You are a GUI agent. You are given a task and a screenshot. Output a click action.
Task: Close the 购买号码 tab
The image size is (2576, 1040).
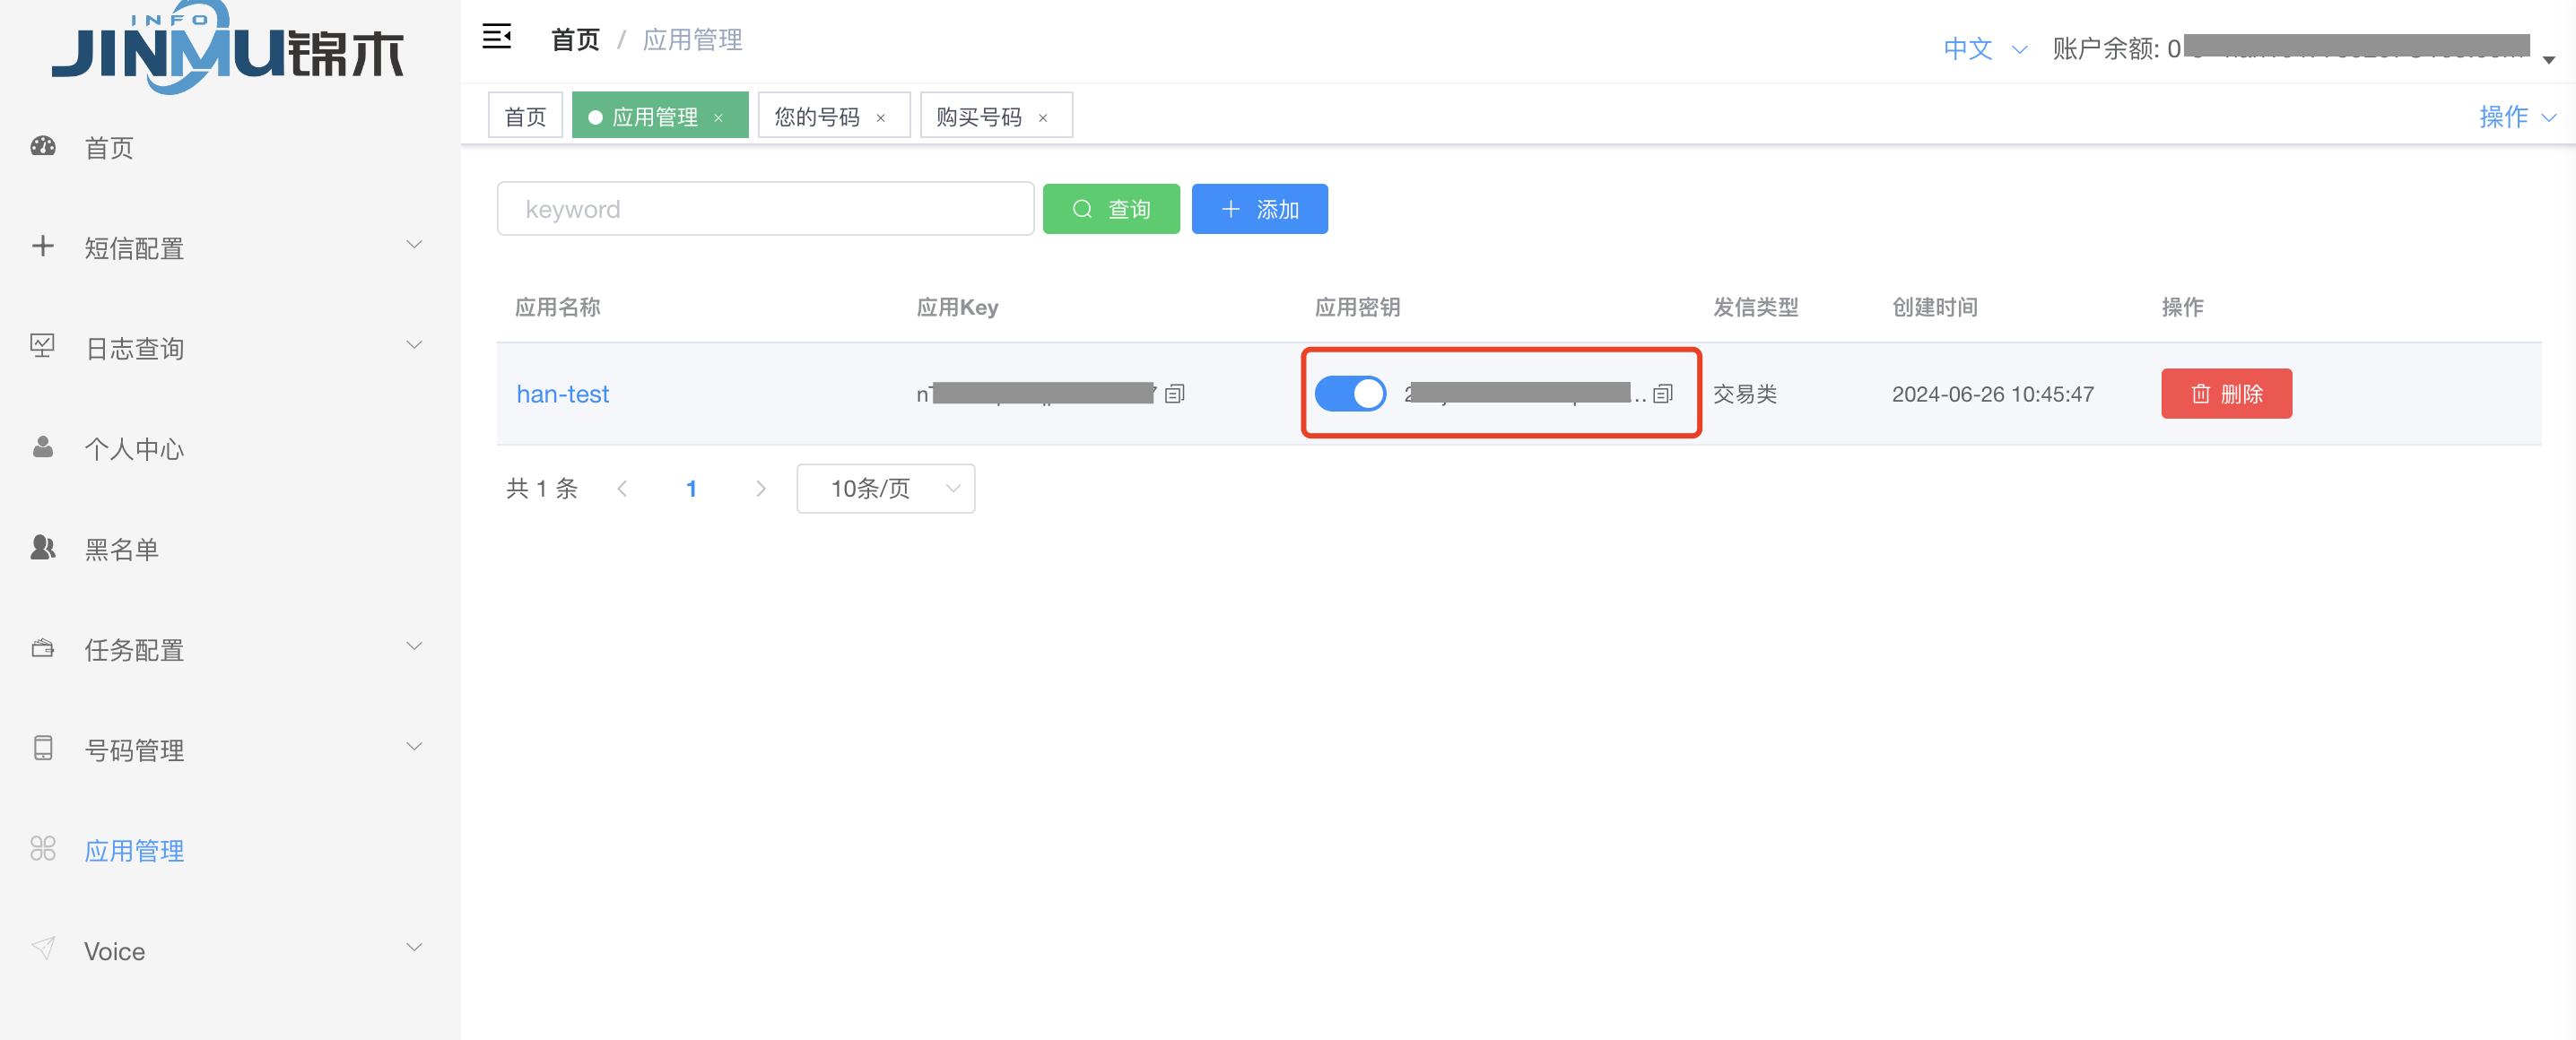pos(1043,118)
